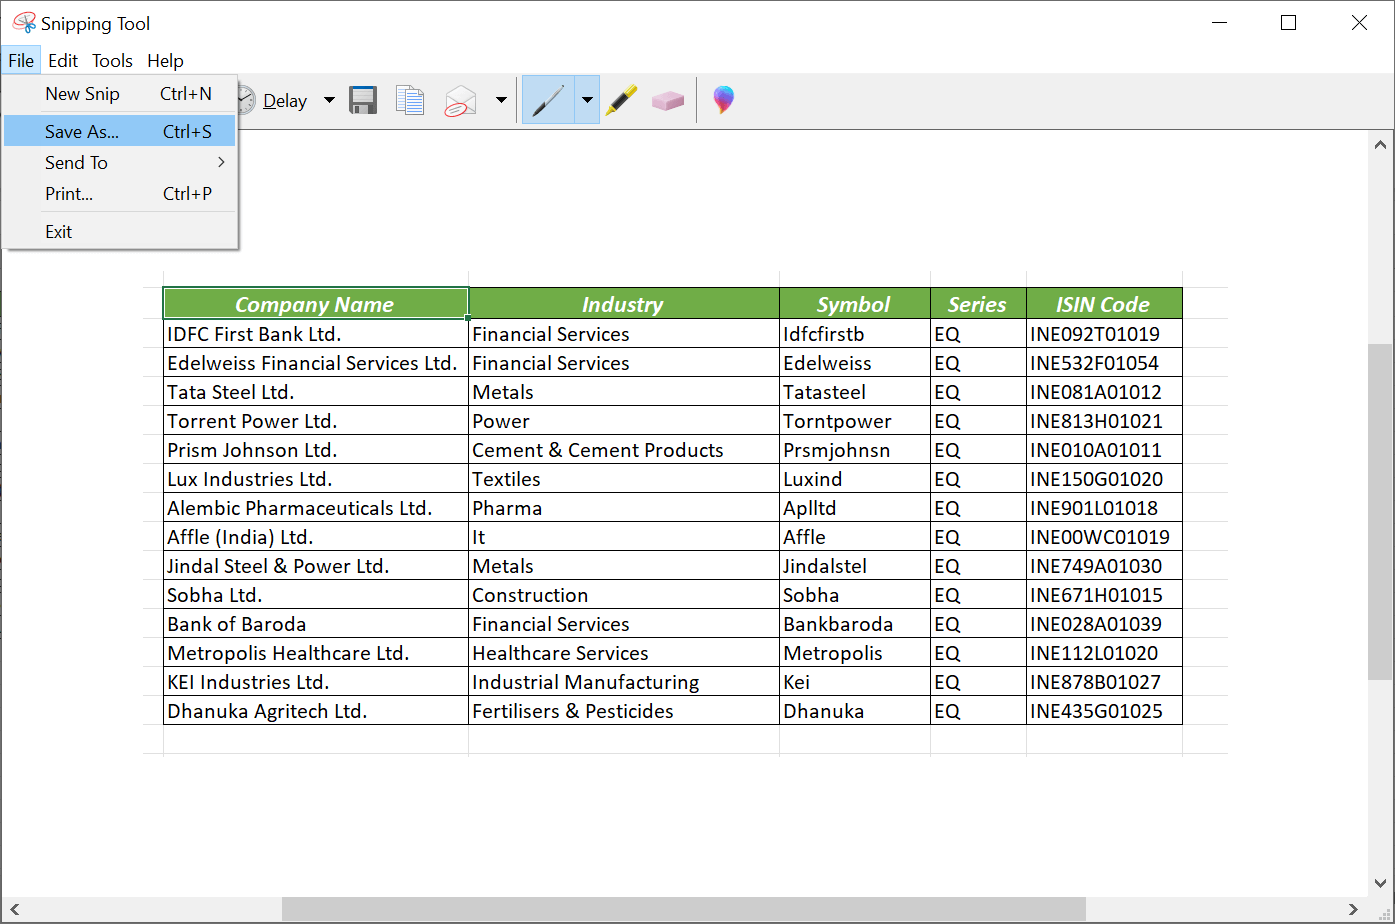Open the Help menu
Viewport: 1395px width, 924px height.
(x=165, y=60)
